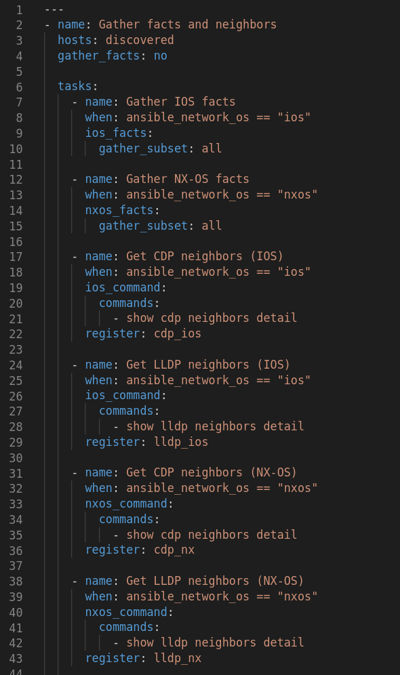Click the 'tasks' key on line 6

74,86
